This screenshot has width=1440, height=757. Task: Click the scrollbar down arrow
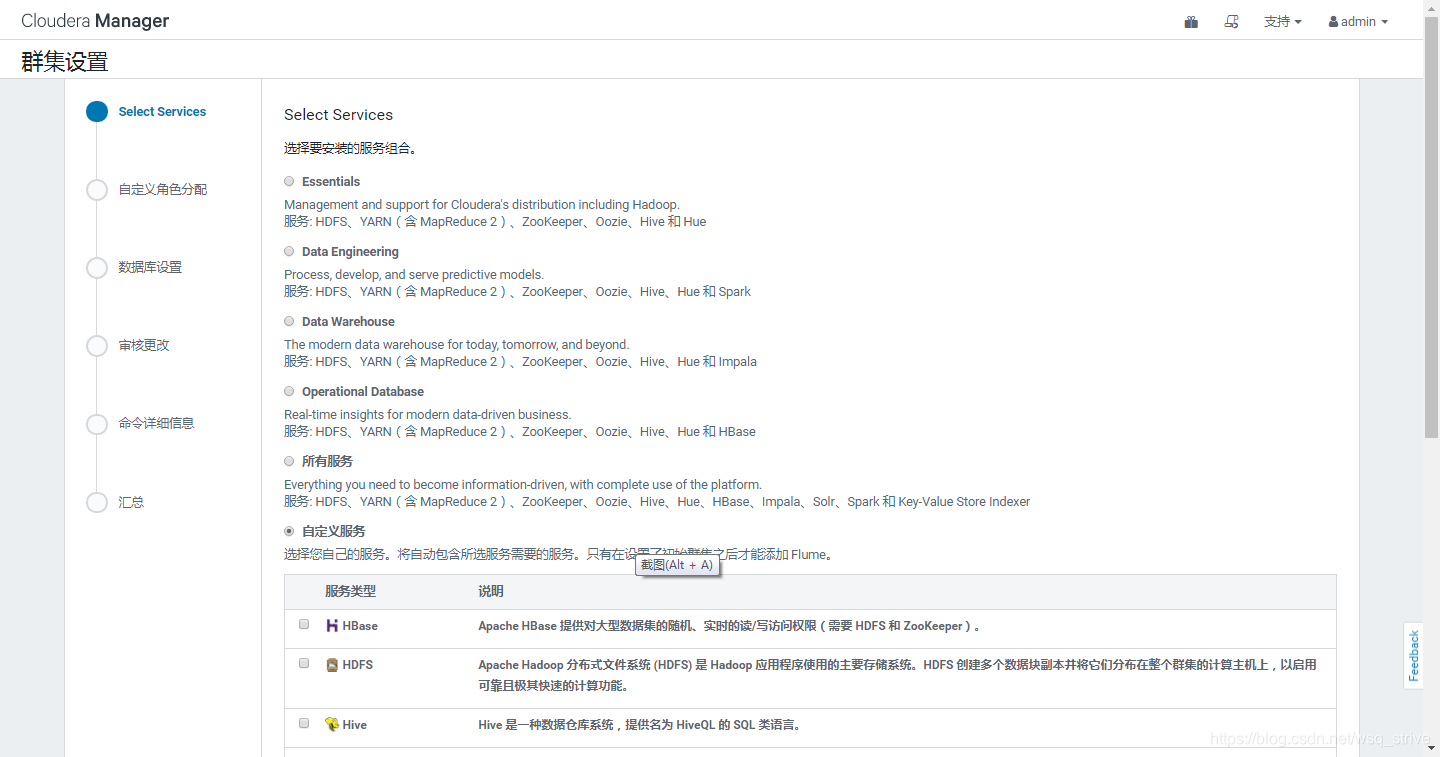1431,748
